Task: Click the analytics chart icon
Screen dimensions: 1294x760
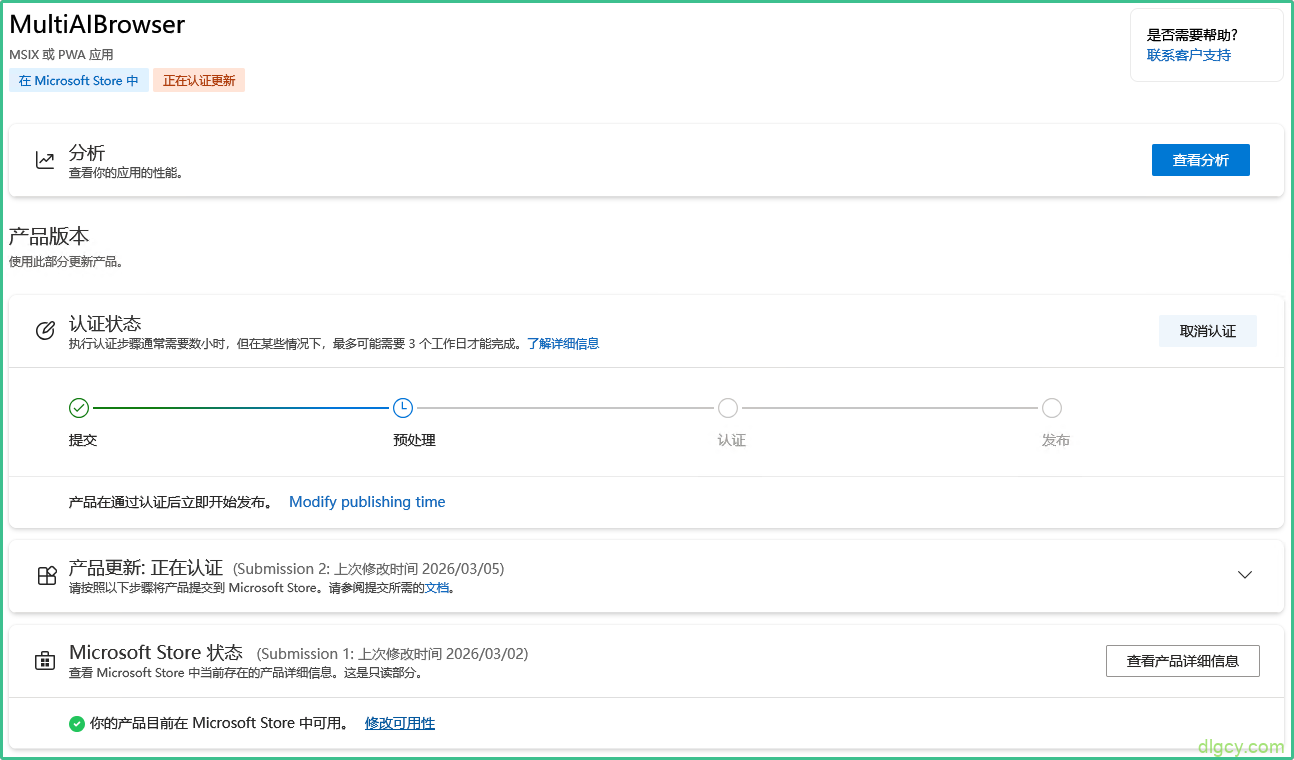Action: (x=45, y=160)
